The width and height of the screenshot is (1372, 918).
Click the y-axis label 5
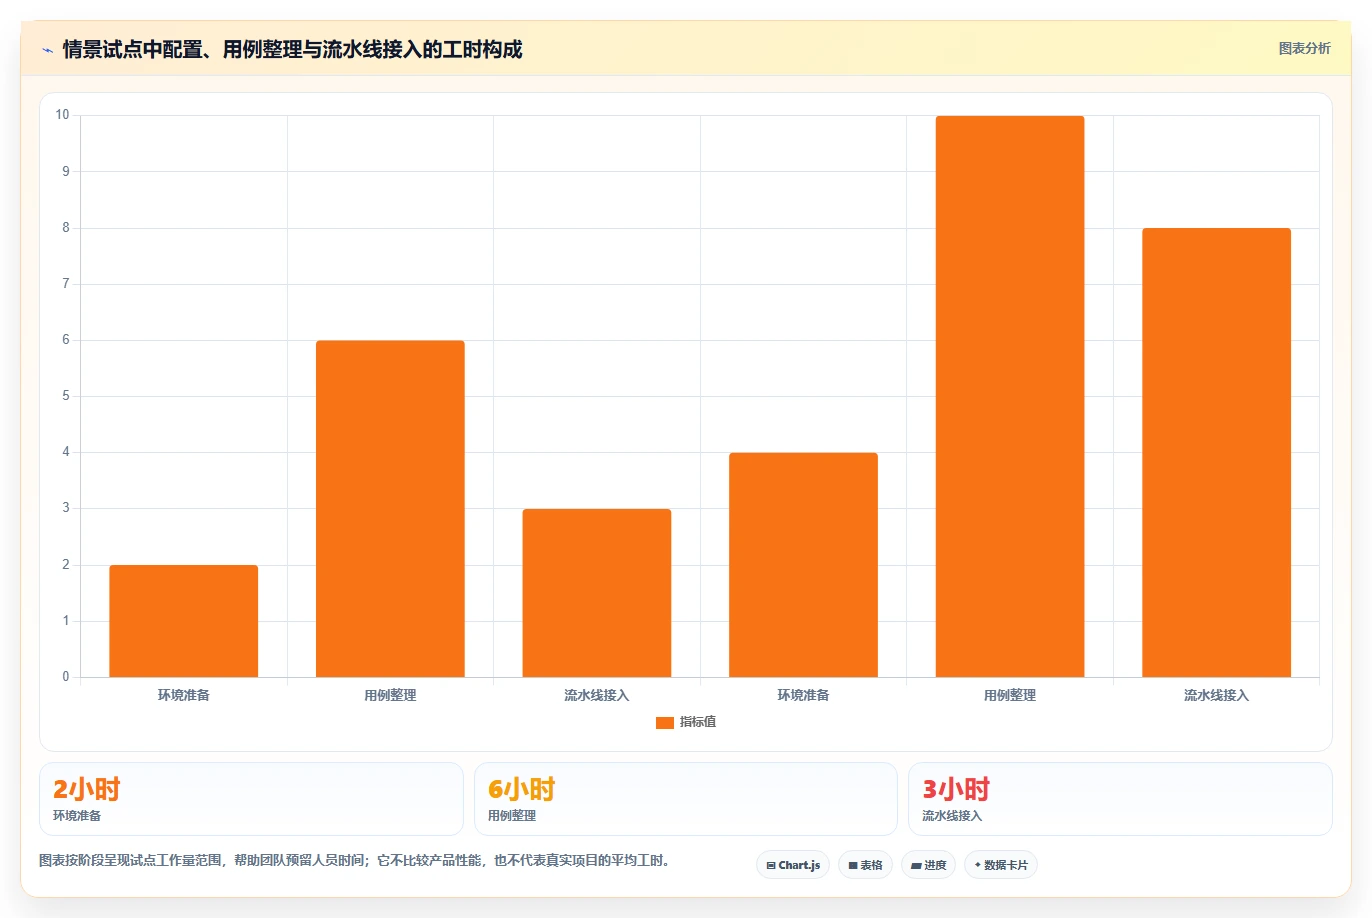pyautogui.click(x=66, y=396)
